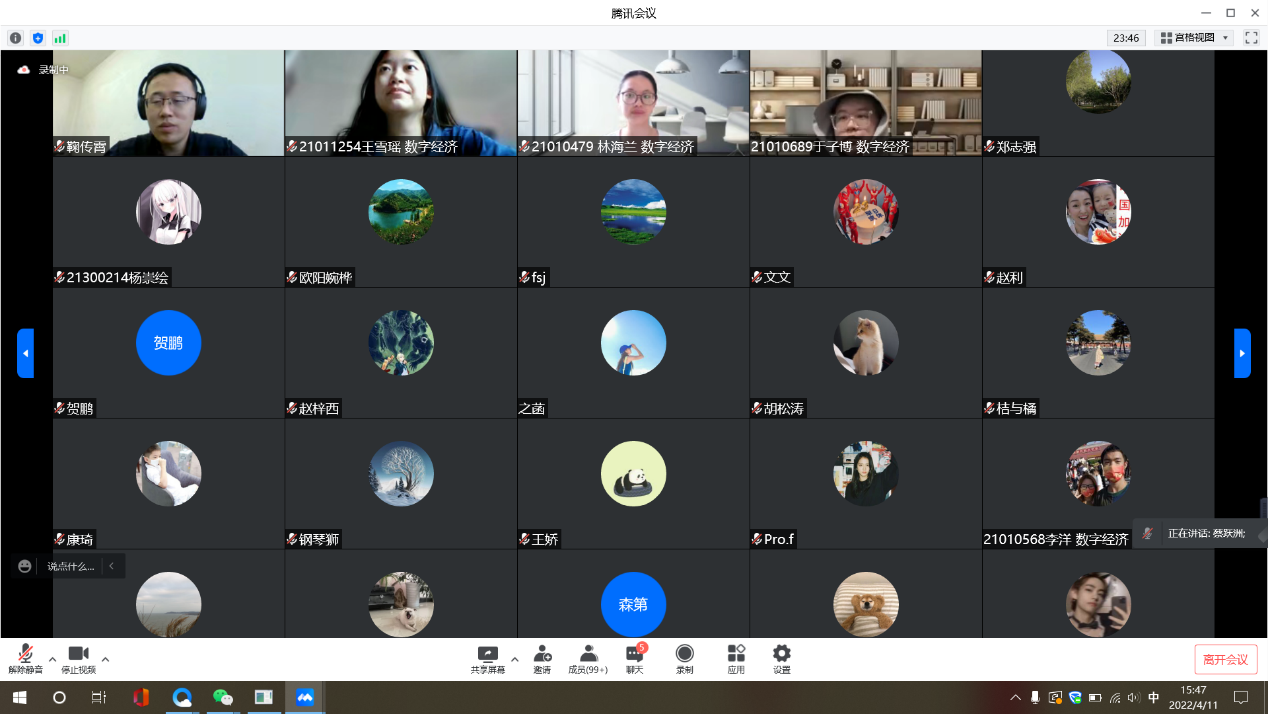
Task: Open the 应用 apps icon
Action: click(x=736, y=658)
